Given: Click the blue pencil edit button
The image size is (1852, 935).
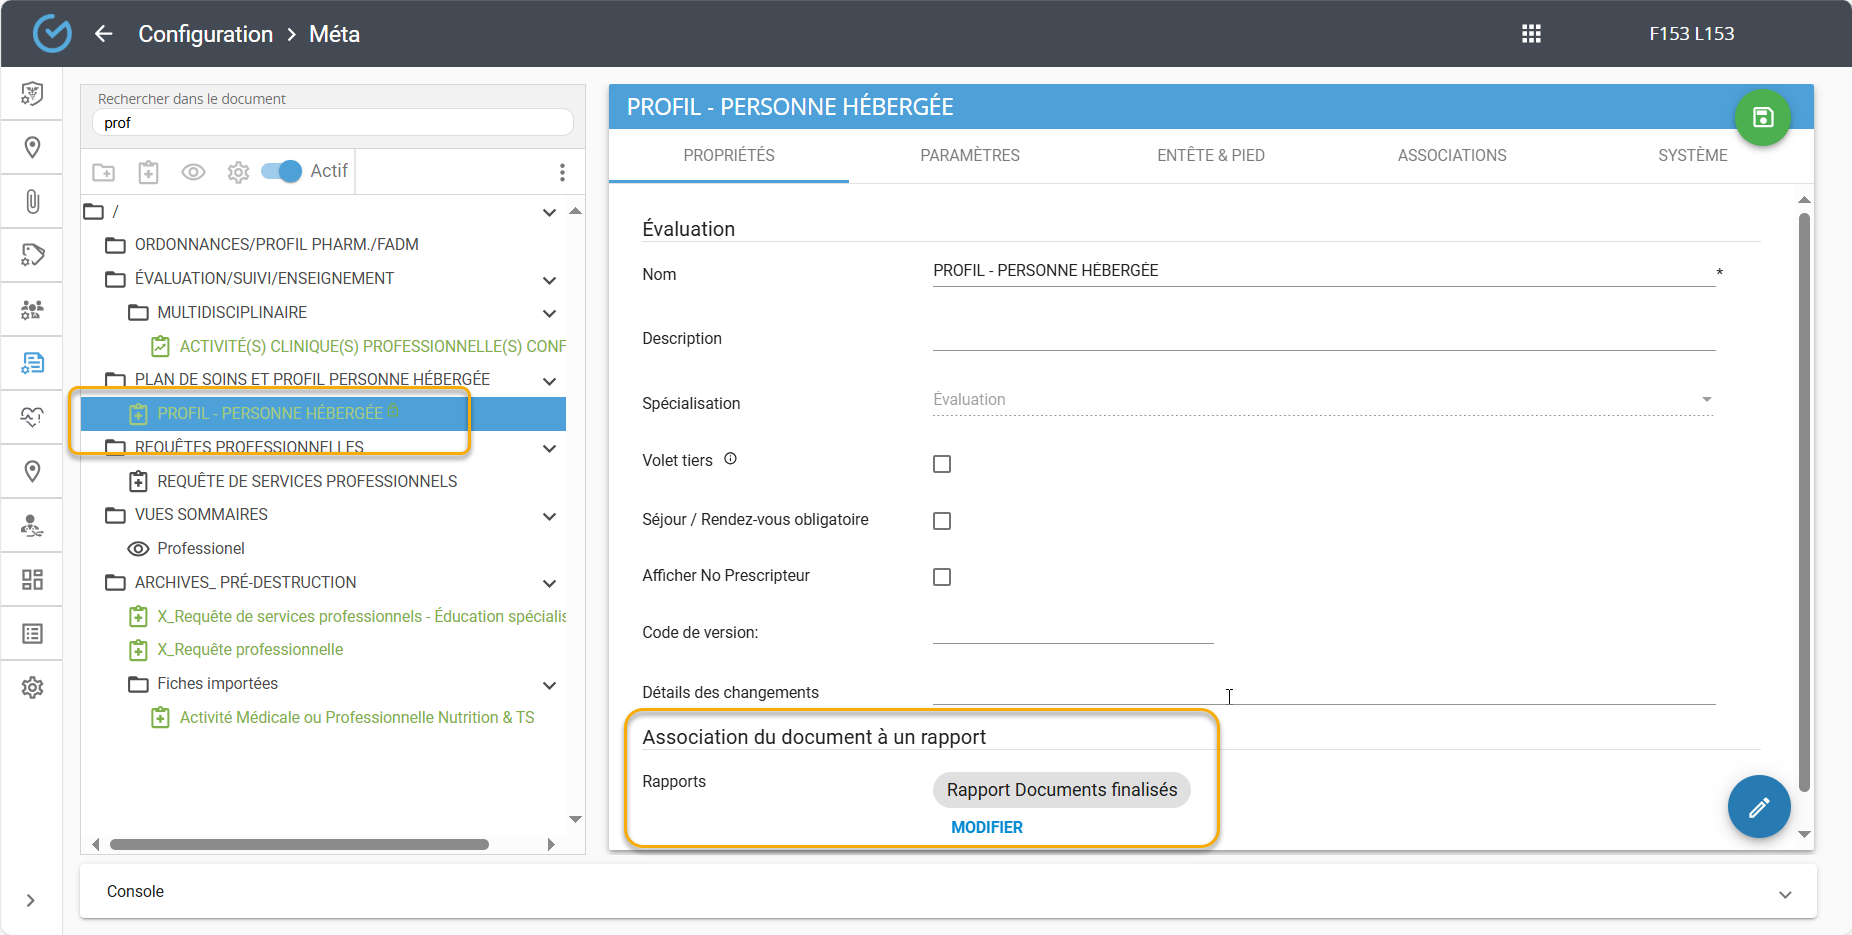Looking at the screenshot, I should [x=1758, y=807].
